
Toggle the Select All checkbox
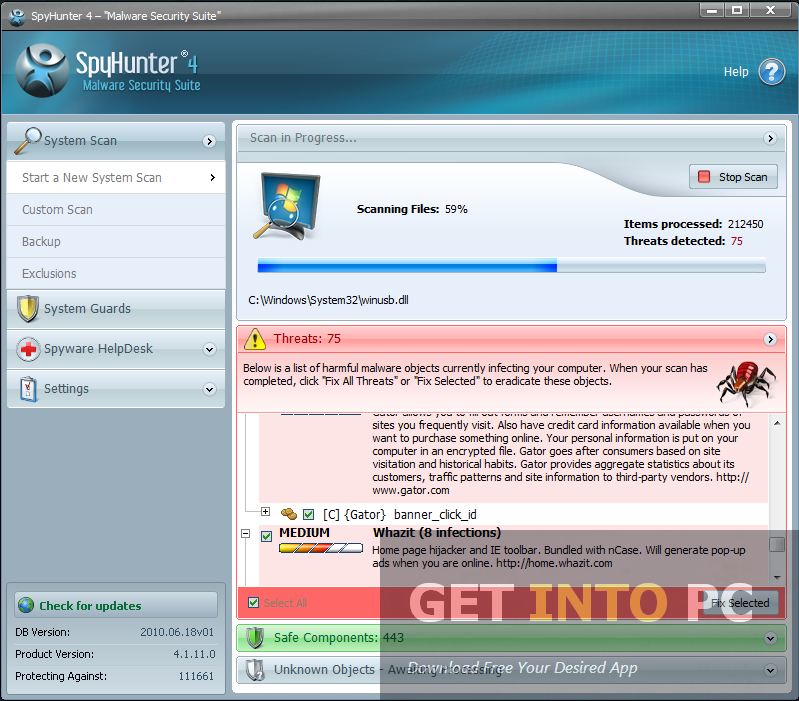click(x=253, y=602)
